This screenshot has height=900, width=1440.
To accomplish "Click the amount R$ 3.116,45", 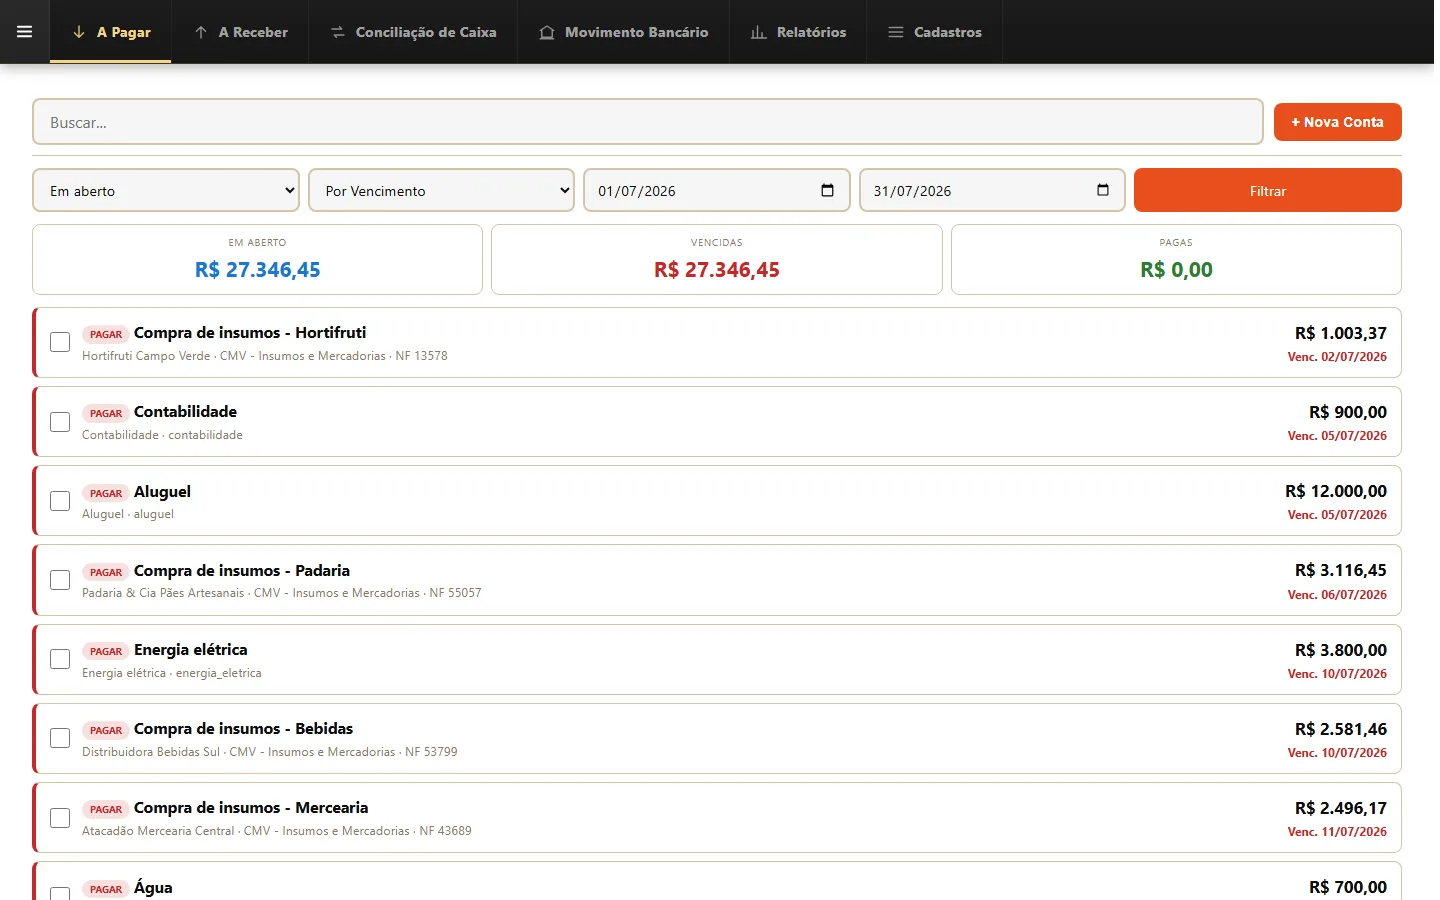I will [x=1340, y=570].
